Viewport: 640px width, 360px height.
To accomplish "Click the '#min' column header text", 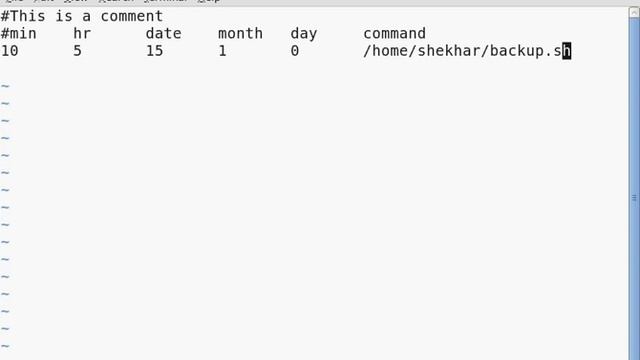I will pyautogui.click(x=19, y=33).
